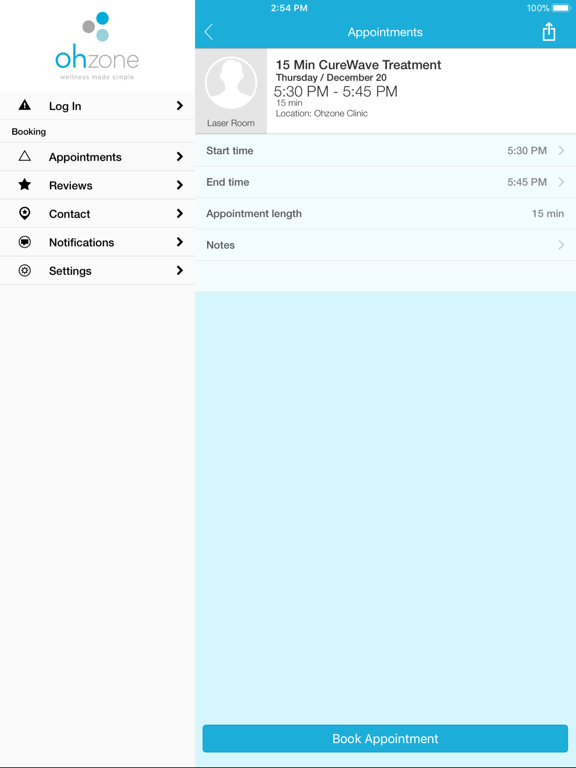Viewport: 576px width, 768px height.
Task: Tap the 2:54 PM clock in status bar
Action: (289, 8)
